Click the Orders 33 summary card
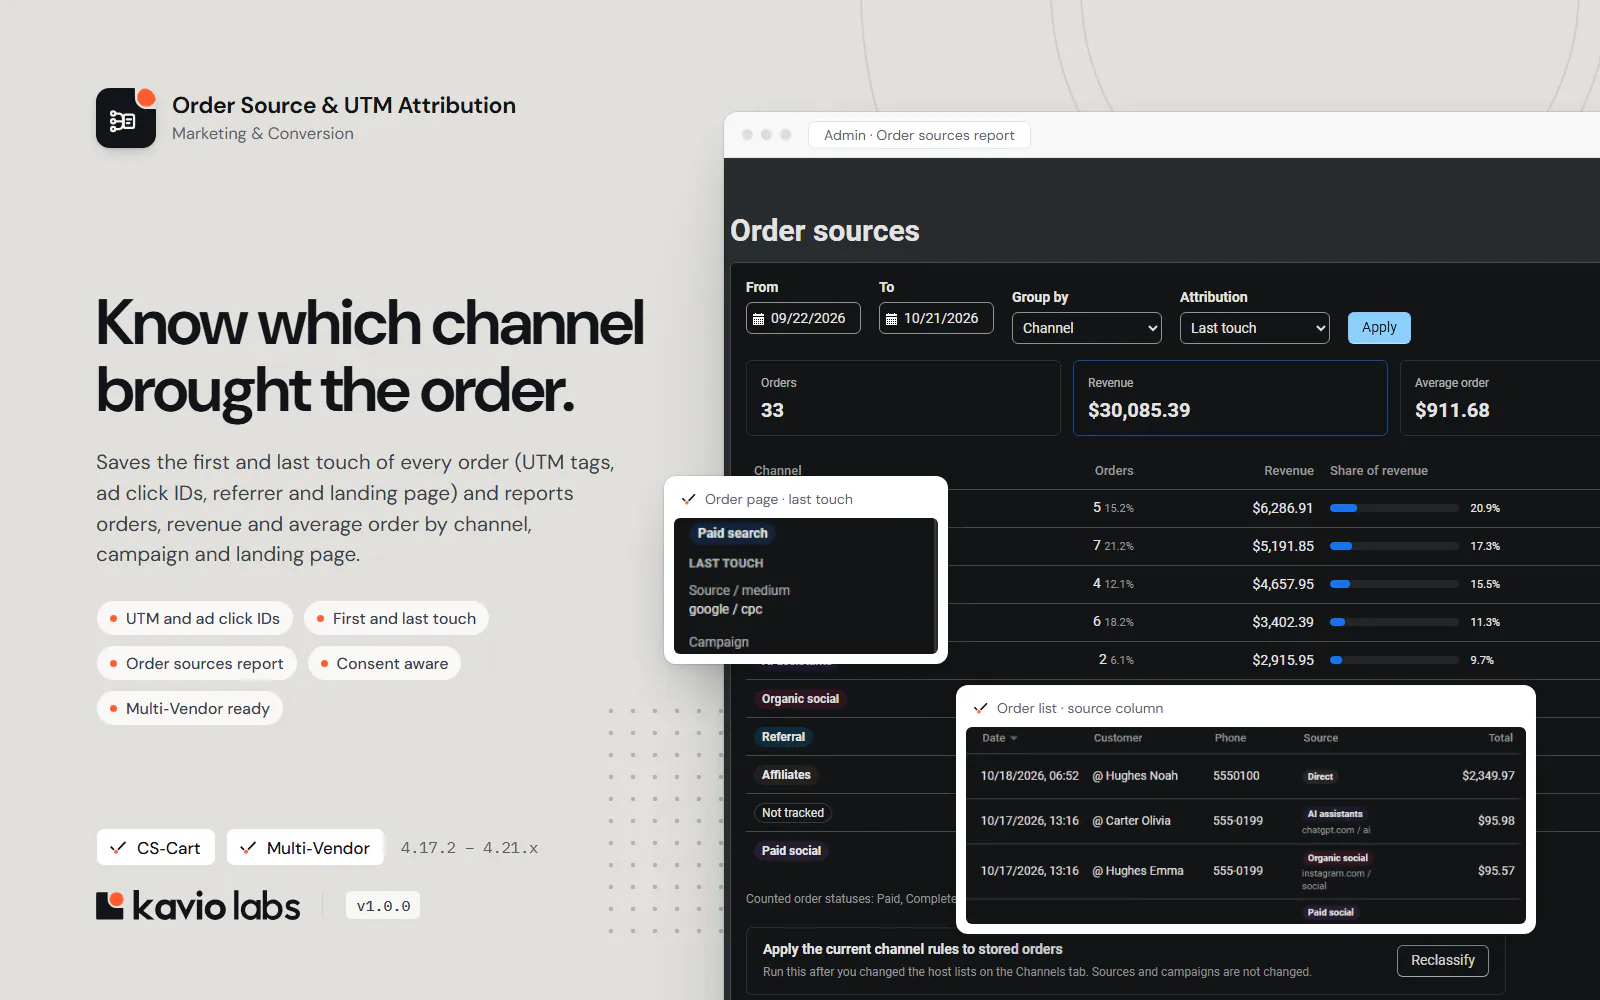This screenshot has width=1600, height=1000. (903, 398)
